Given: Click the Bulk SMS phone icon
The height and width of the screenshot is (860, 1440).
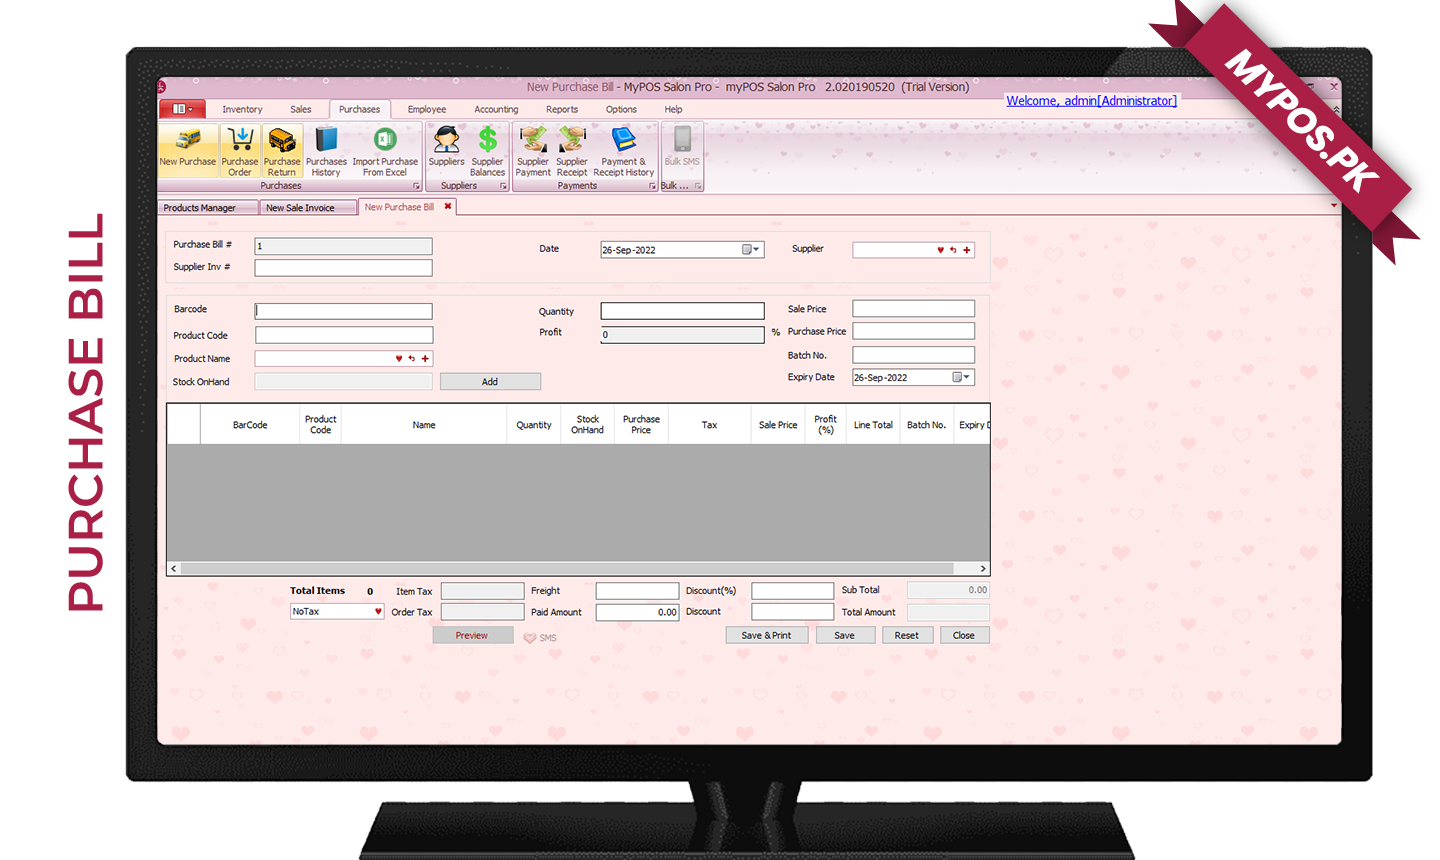Looking at the screenshot, I should click(682, 146).
